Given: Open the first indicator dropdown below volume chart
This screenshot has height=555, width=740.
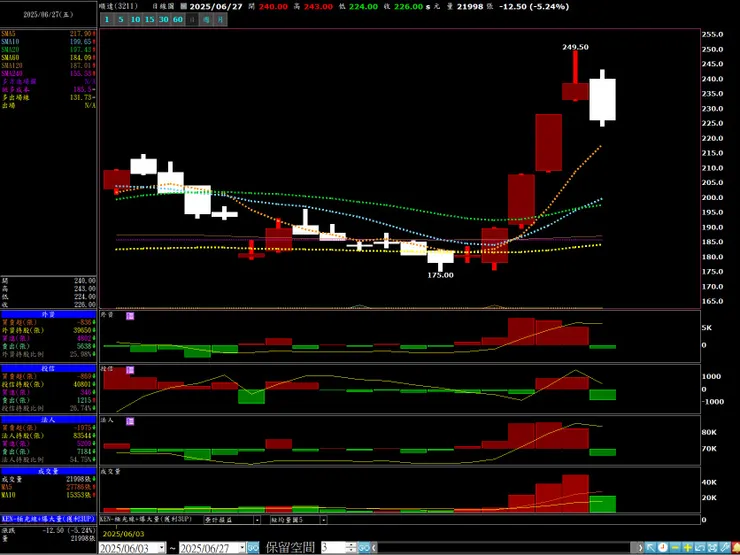Looking at the screenshot, I should coord(257,520).
